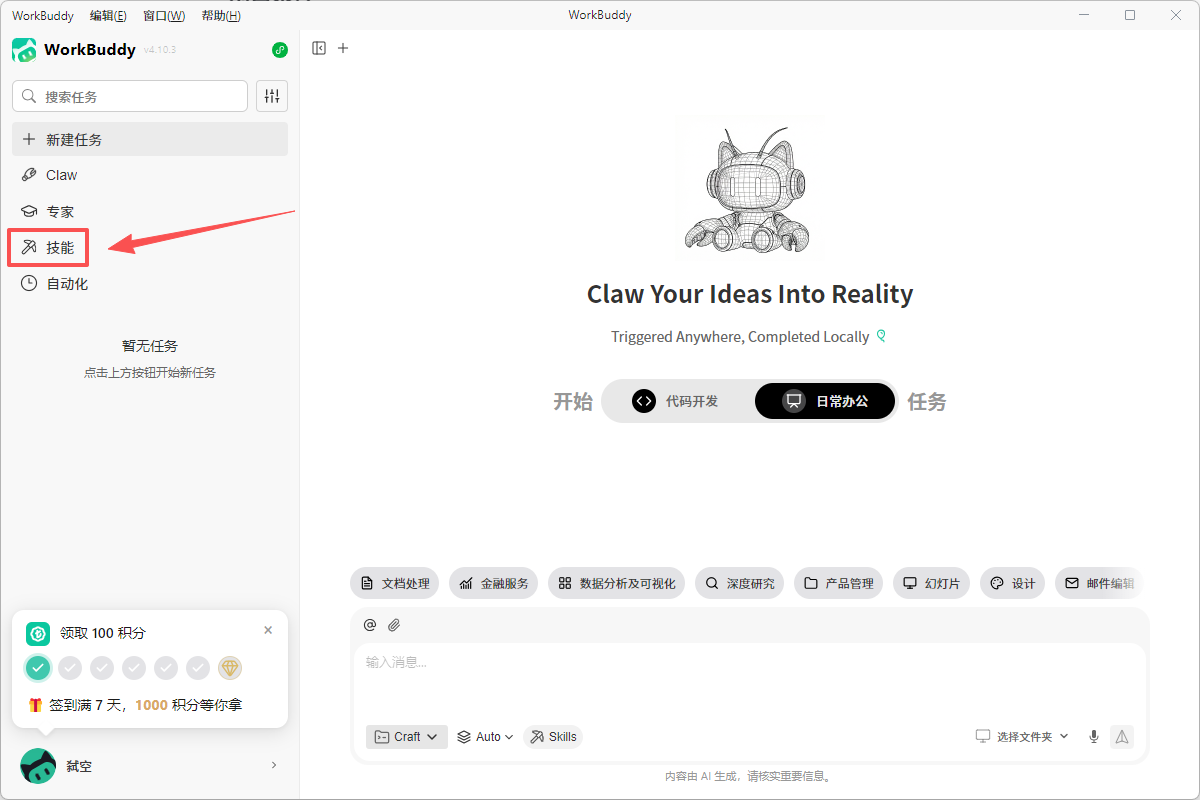Image resolution: width=1200 pixels, height=800 pixels.
Task: Click the microphone voice input icon
Action: [1094, 737]
